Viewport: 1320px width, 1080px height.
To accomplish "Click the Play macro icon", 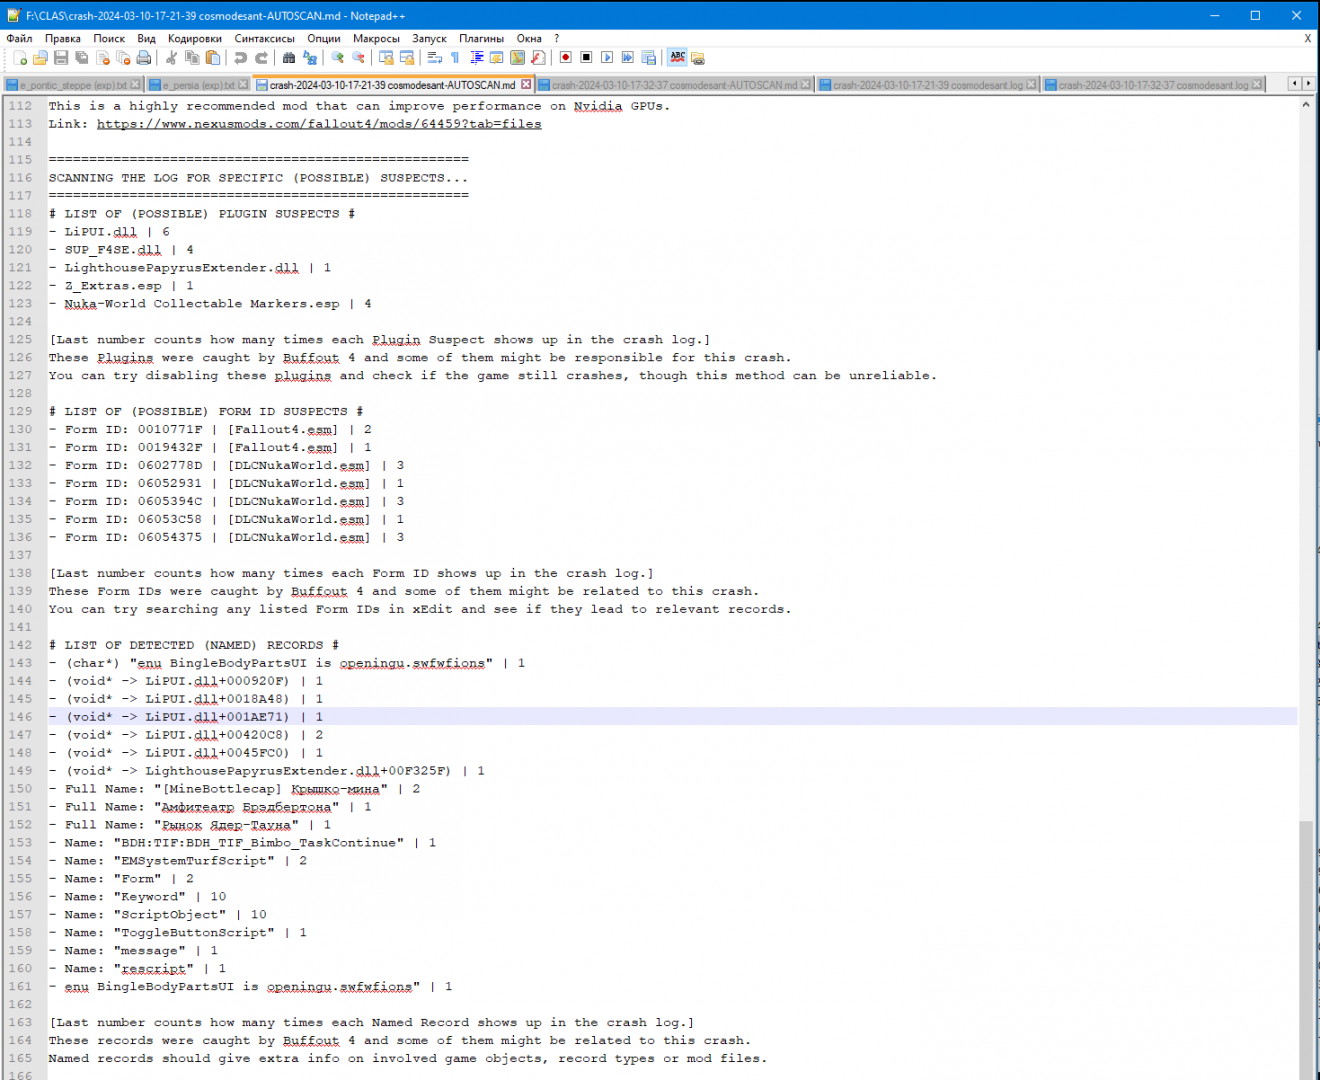I will point(607,58).
